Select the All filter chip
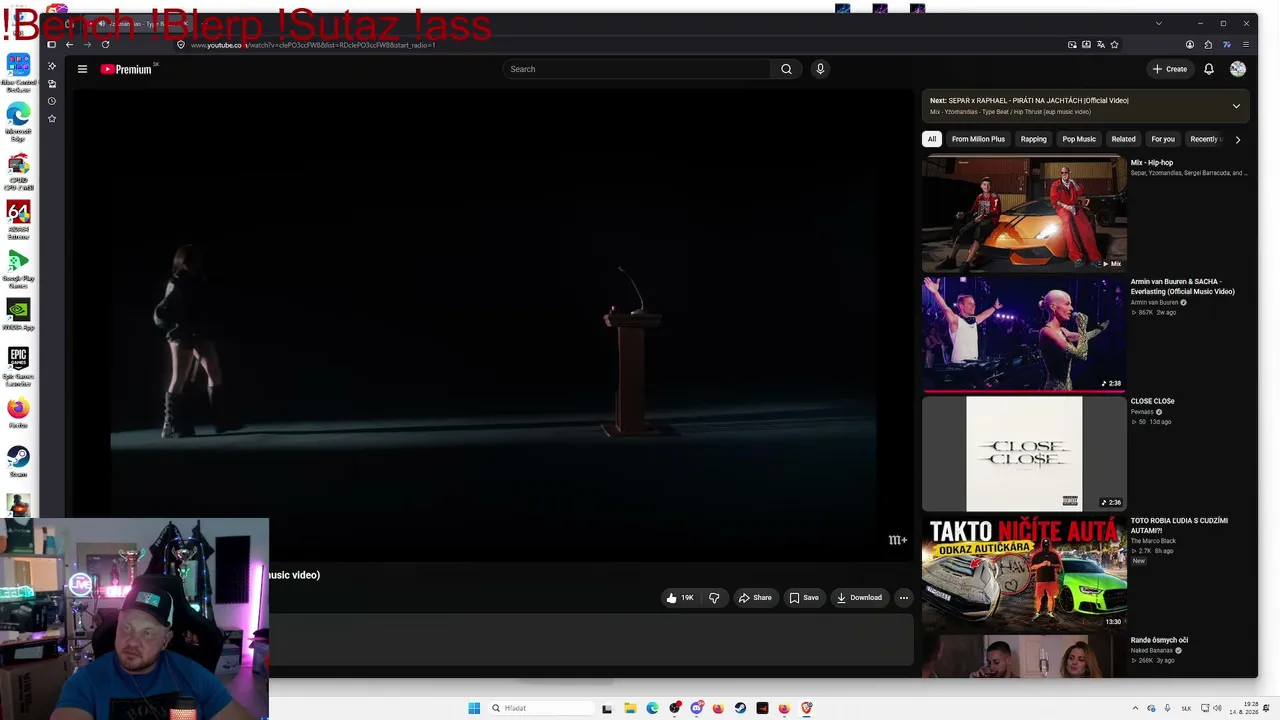 pos(932,139)
